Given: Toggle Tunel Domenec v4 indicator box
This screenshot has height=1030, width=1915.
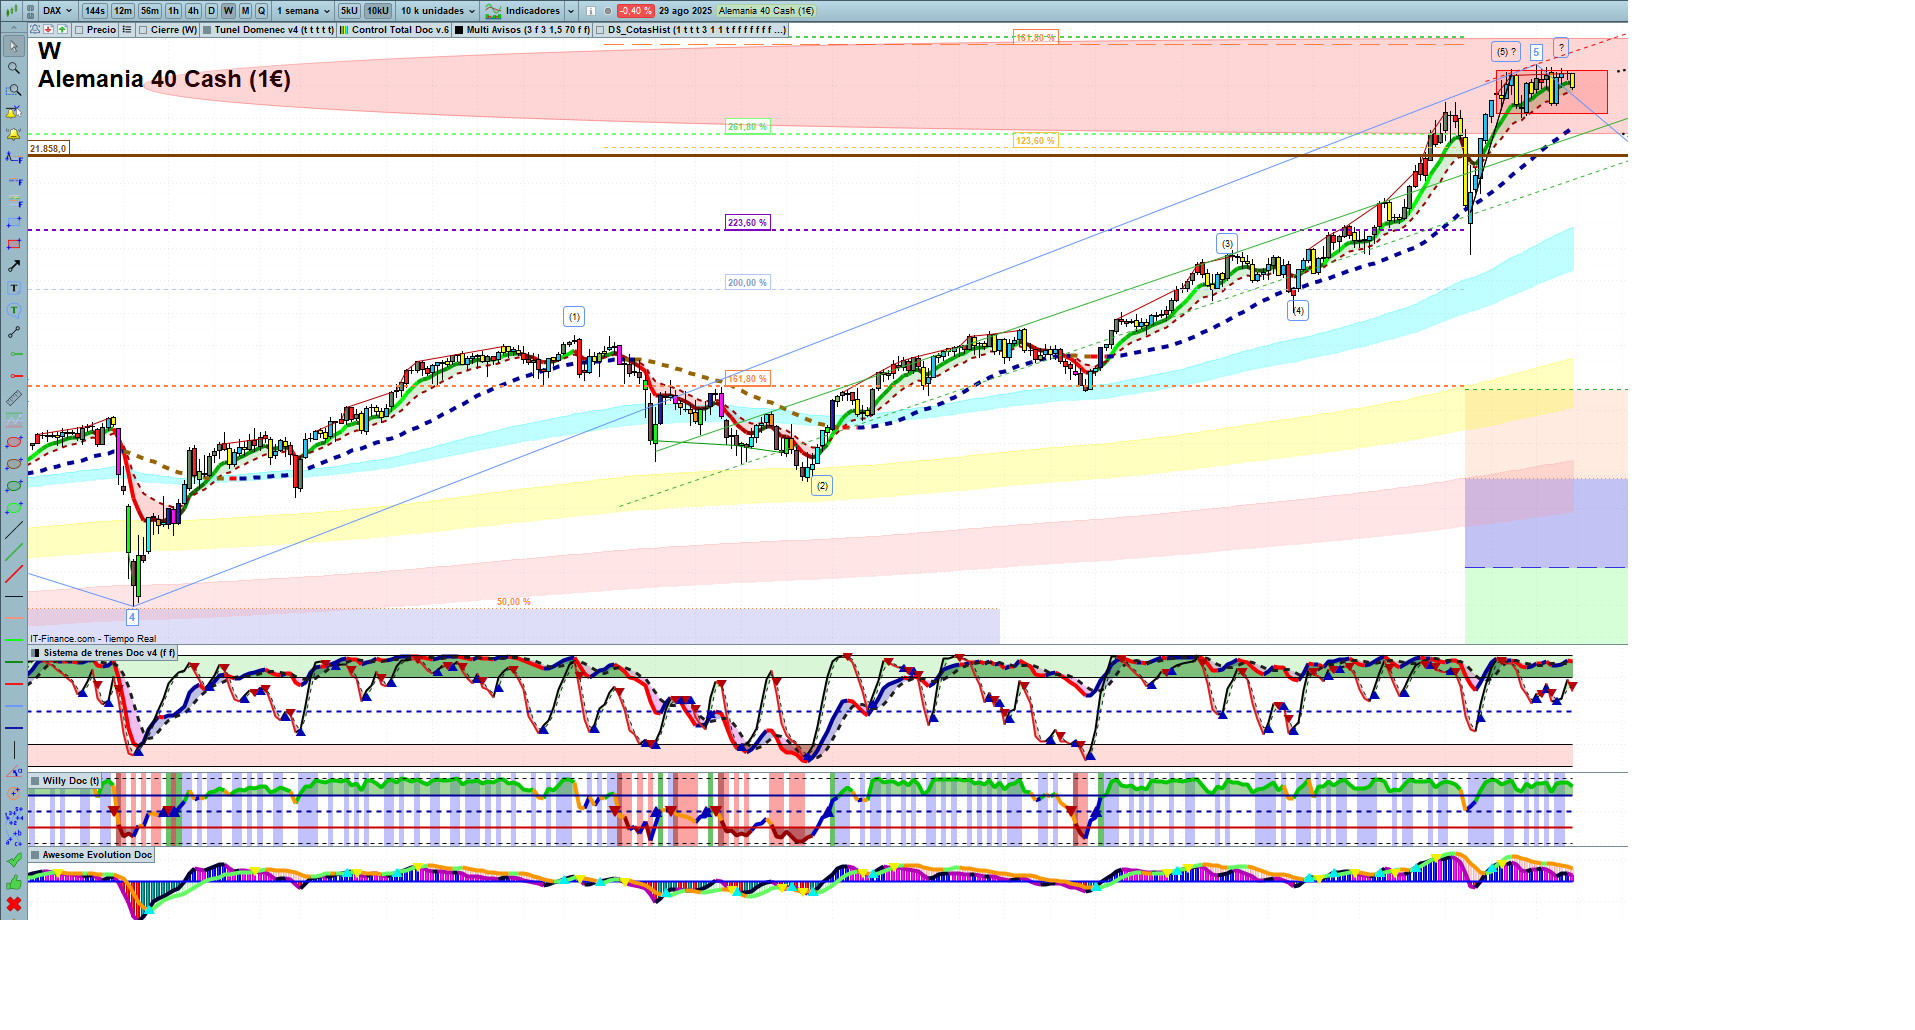Looking at the screenshot, I should click(x=207, y=30).
